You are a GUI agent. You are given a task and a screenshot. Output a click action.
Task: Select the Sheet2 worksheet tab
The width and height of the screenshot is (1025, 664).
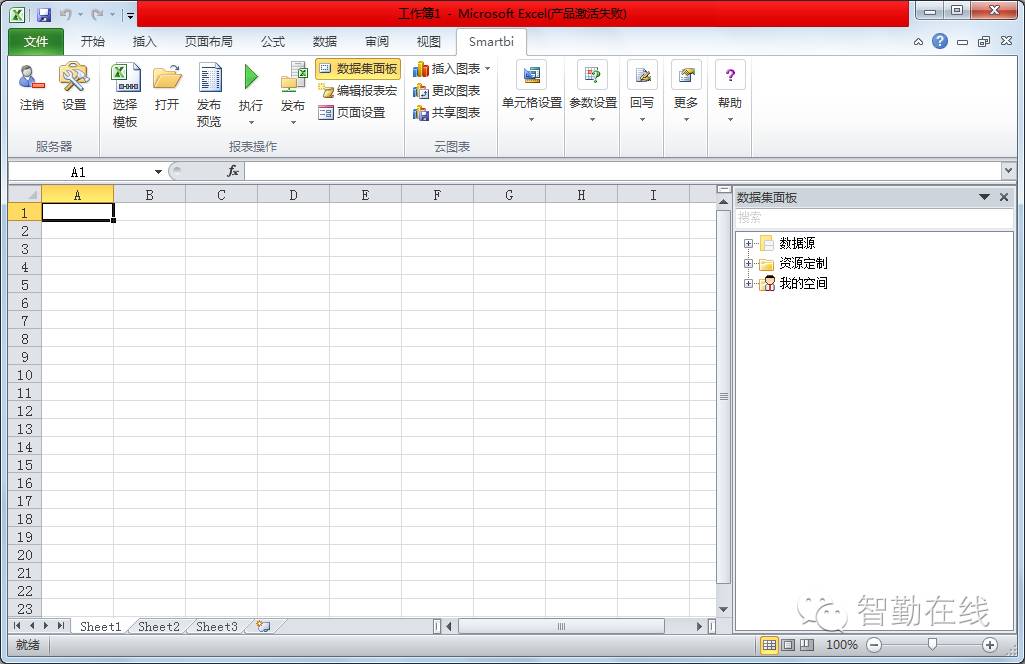[159, 626]
